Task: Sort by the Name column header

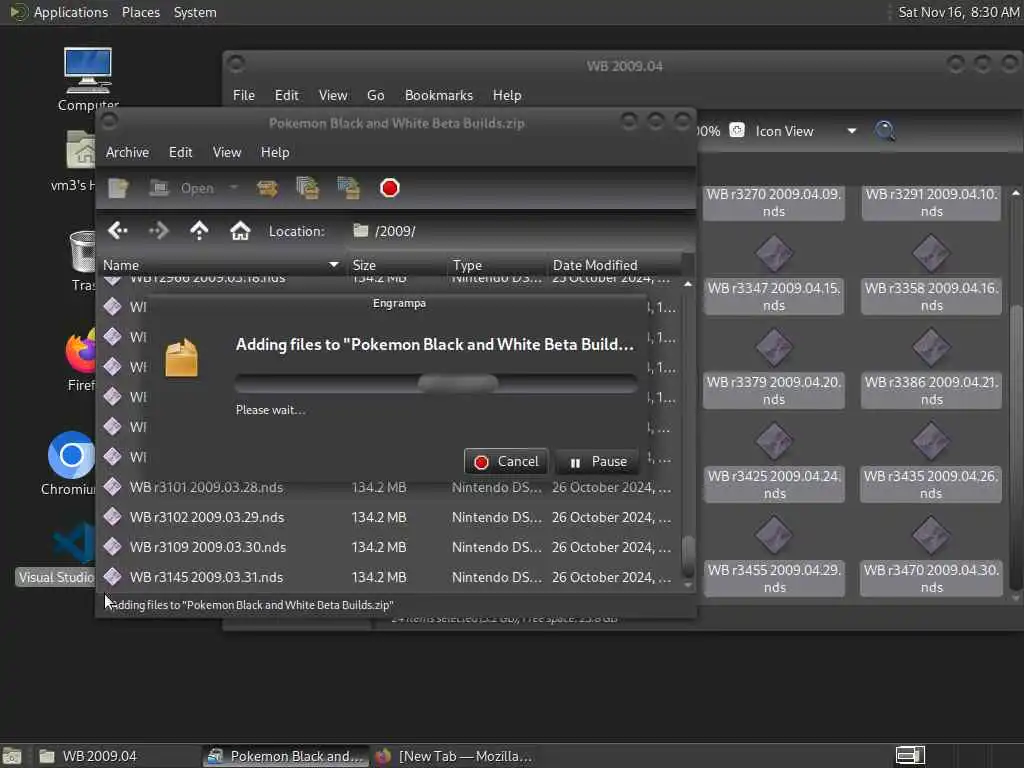Action: [221, 265]
